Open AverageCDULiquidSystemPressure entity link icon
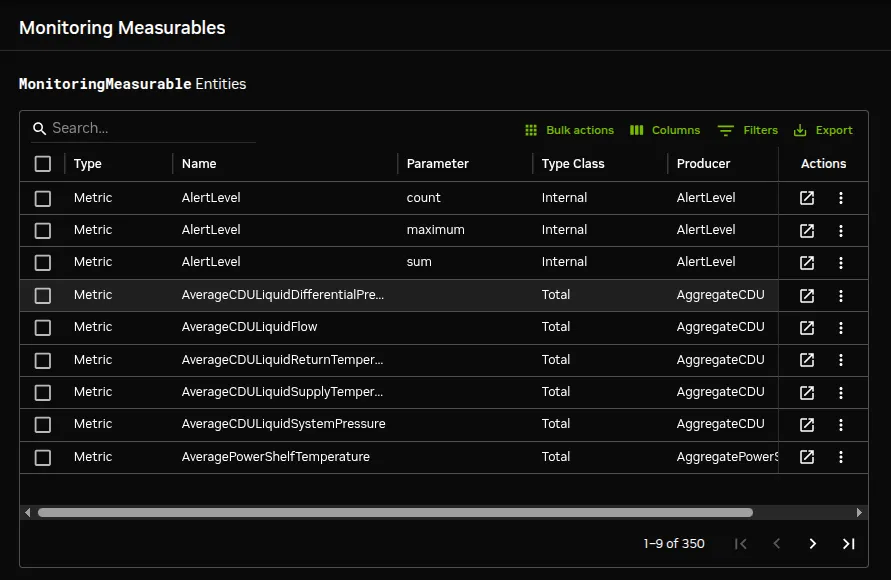891x580 pixels. tap(807, 424)
